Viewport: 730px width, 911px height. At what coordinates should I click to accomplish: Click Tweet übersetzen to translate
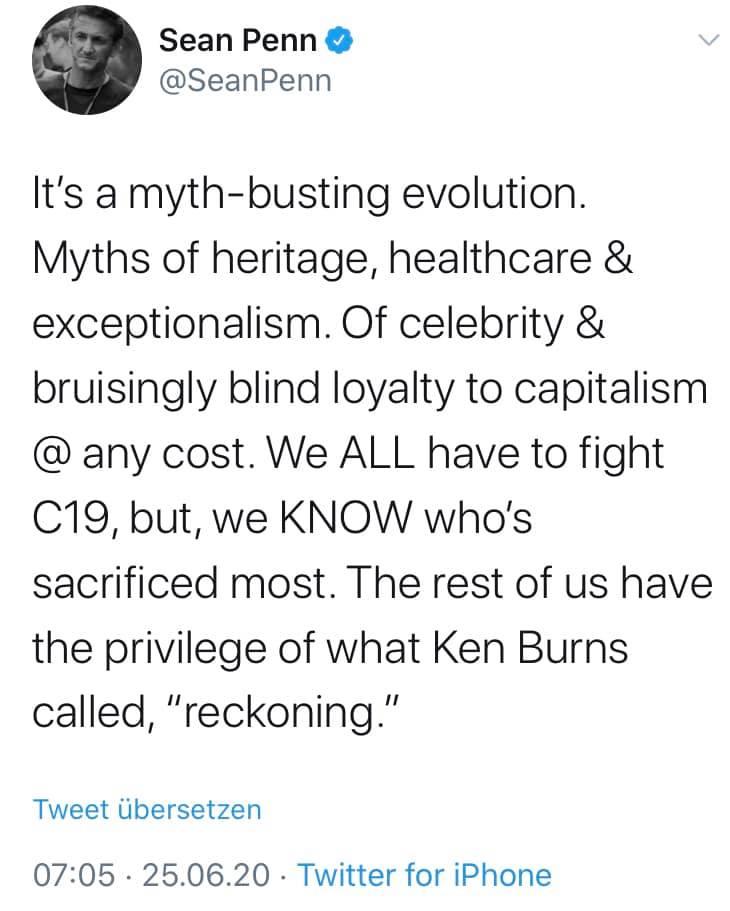tap(147, 809)
